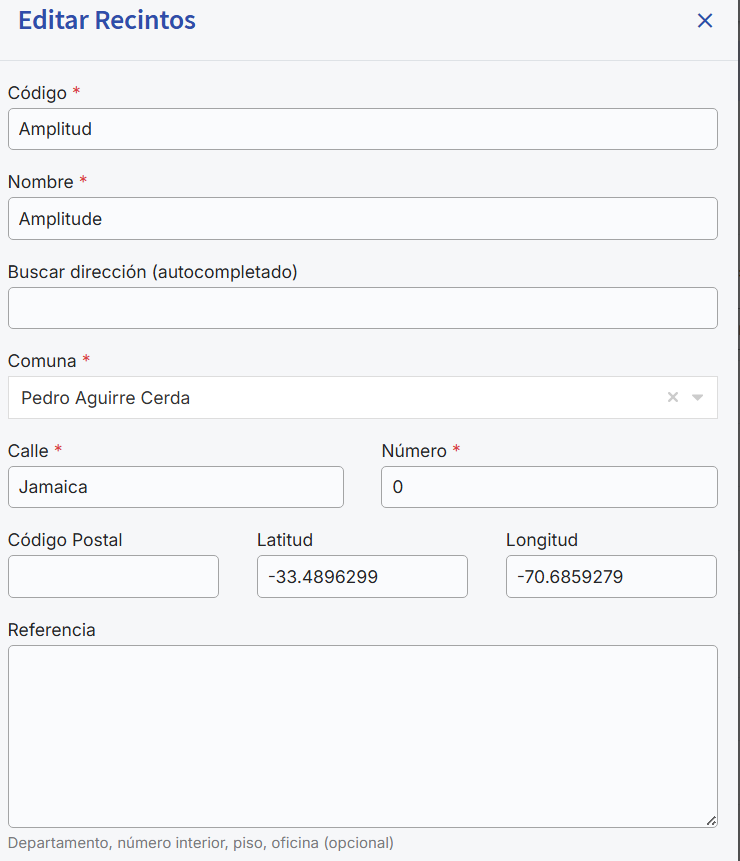This screenshot has height=861, width=740.
Task: Click the Referencia label text
Action: coord(52,630)
